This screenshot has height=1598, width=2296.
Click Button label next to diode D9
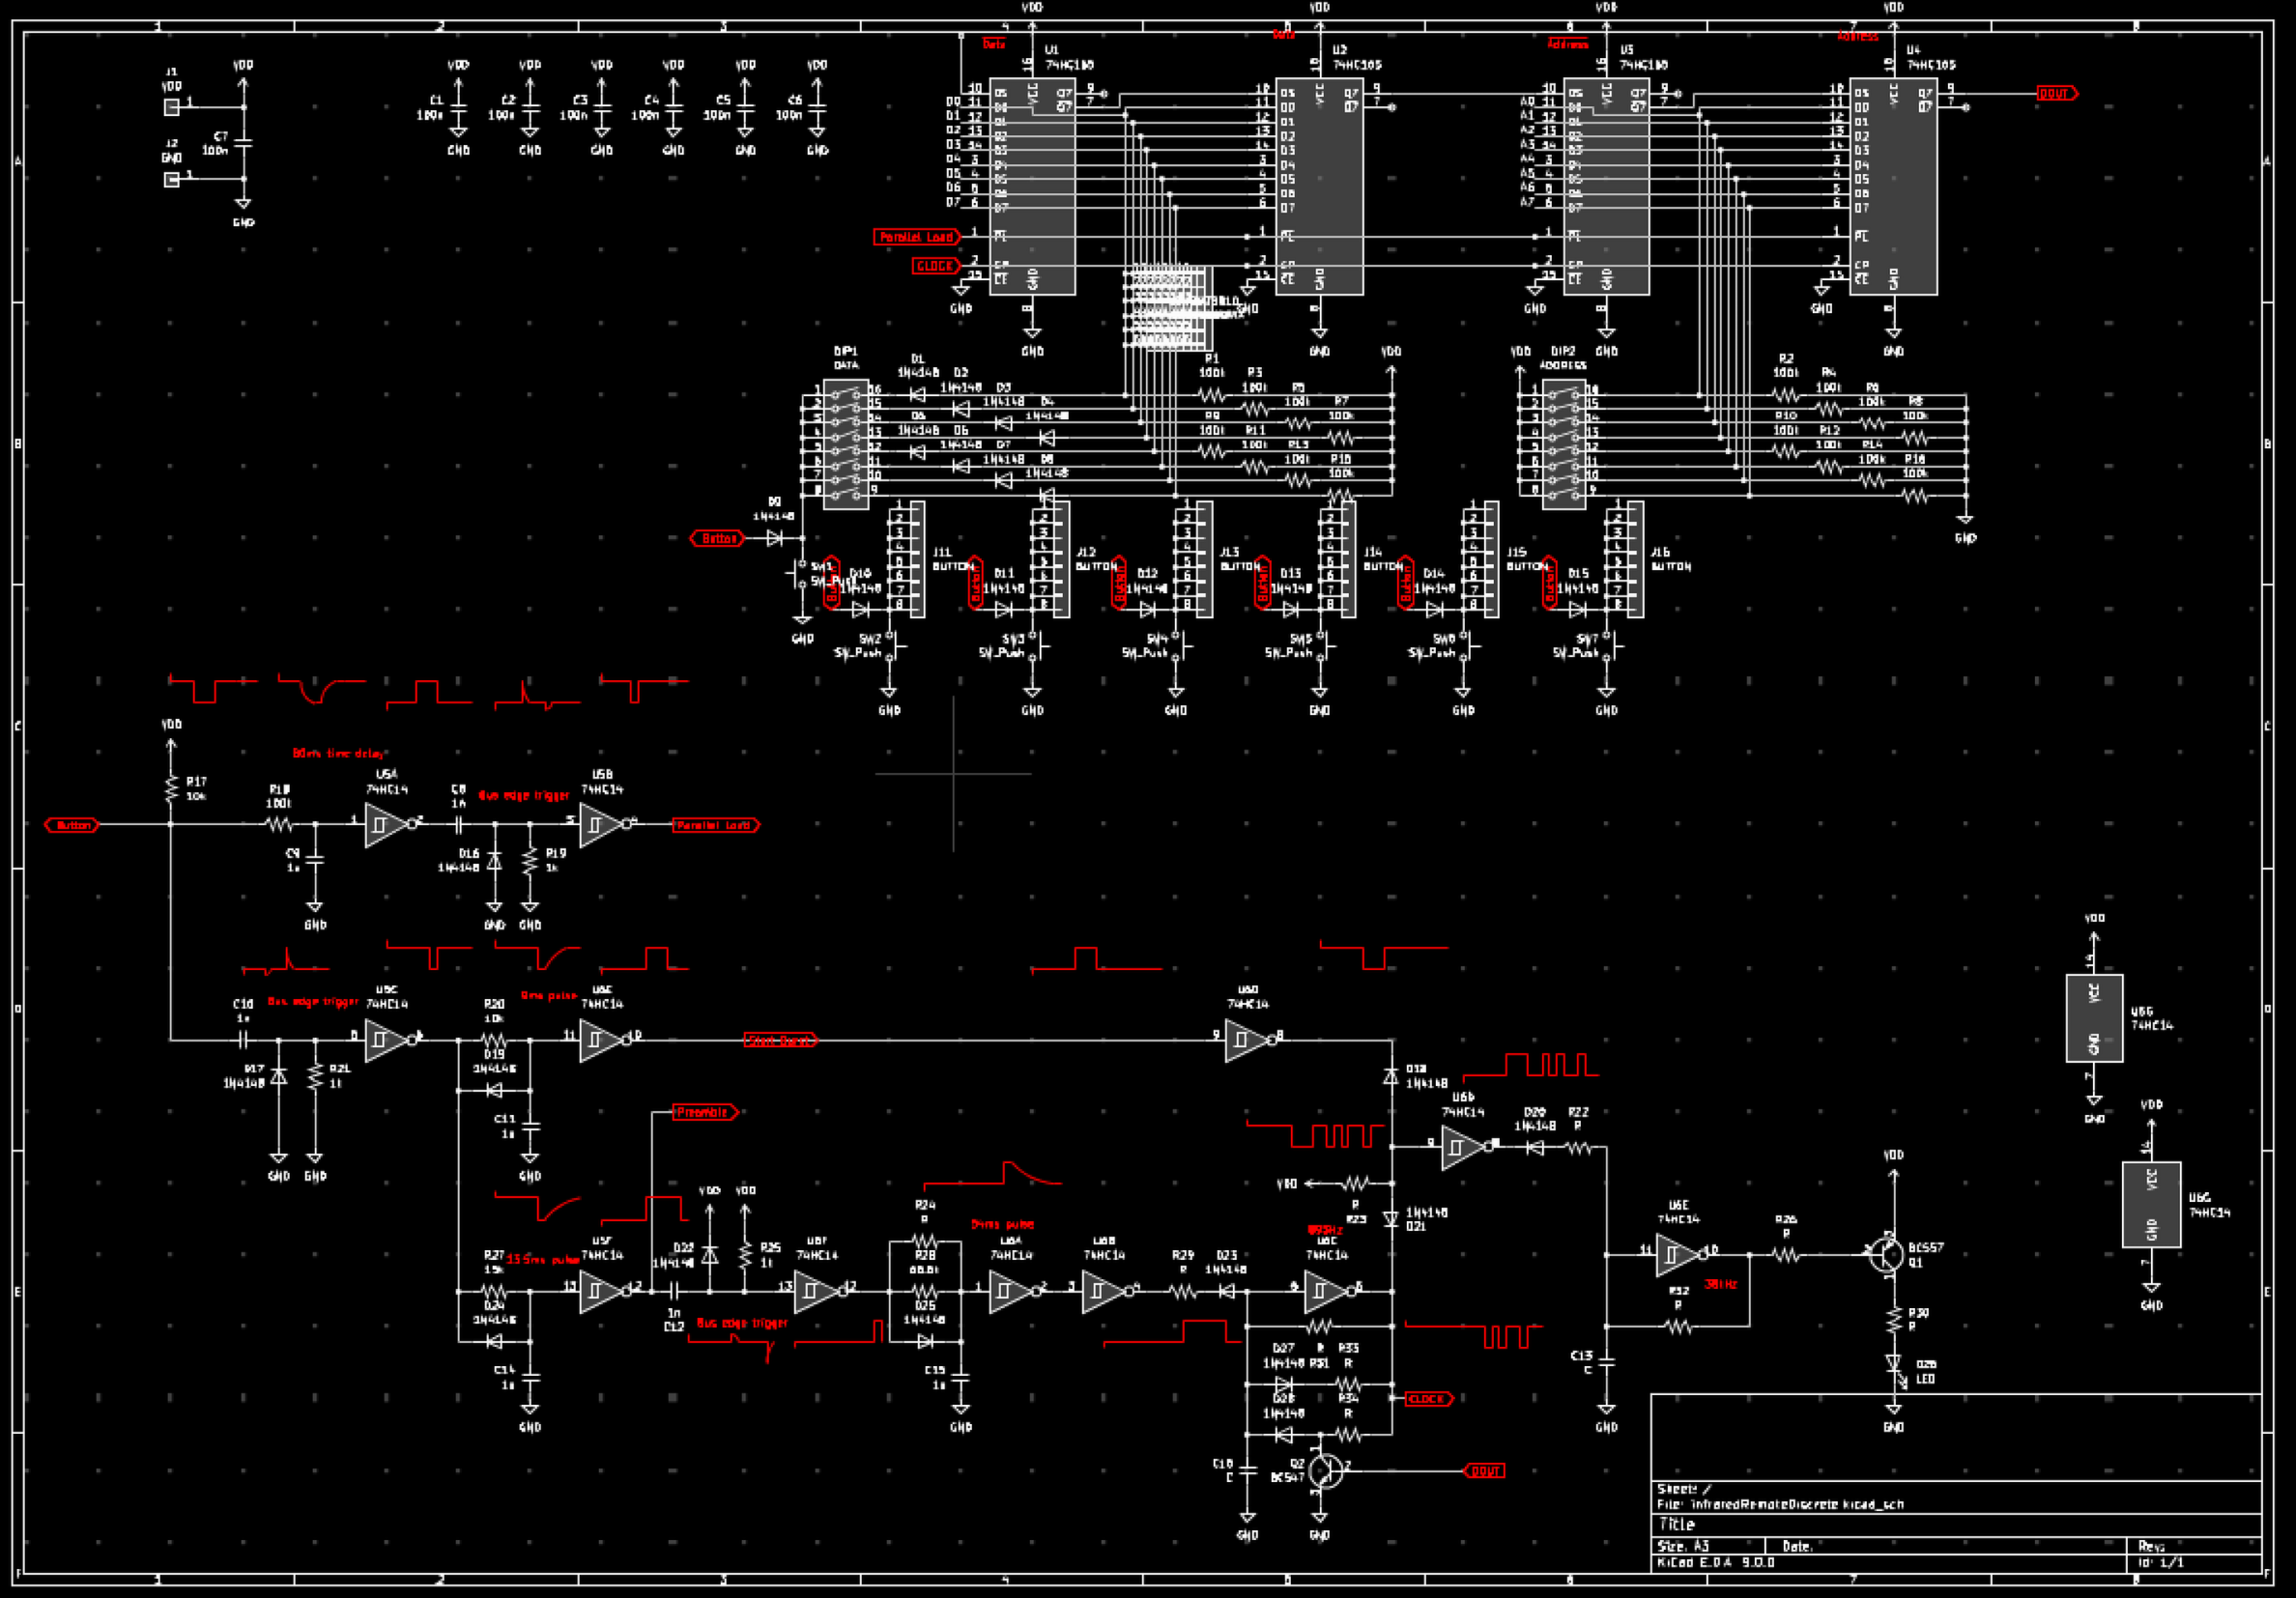pos(717,538)
